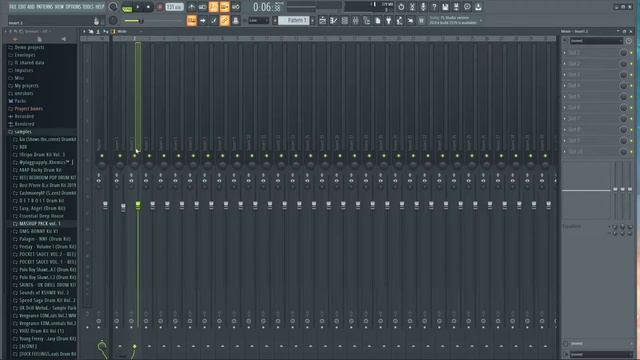The width and height of the screenshot is (640, 360).
Task: Mute the Insert 1 mixer track LED
Action: point(120,156)
